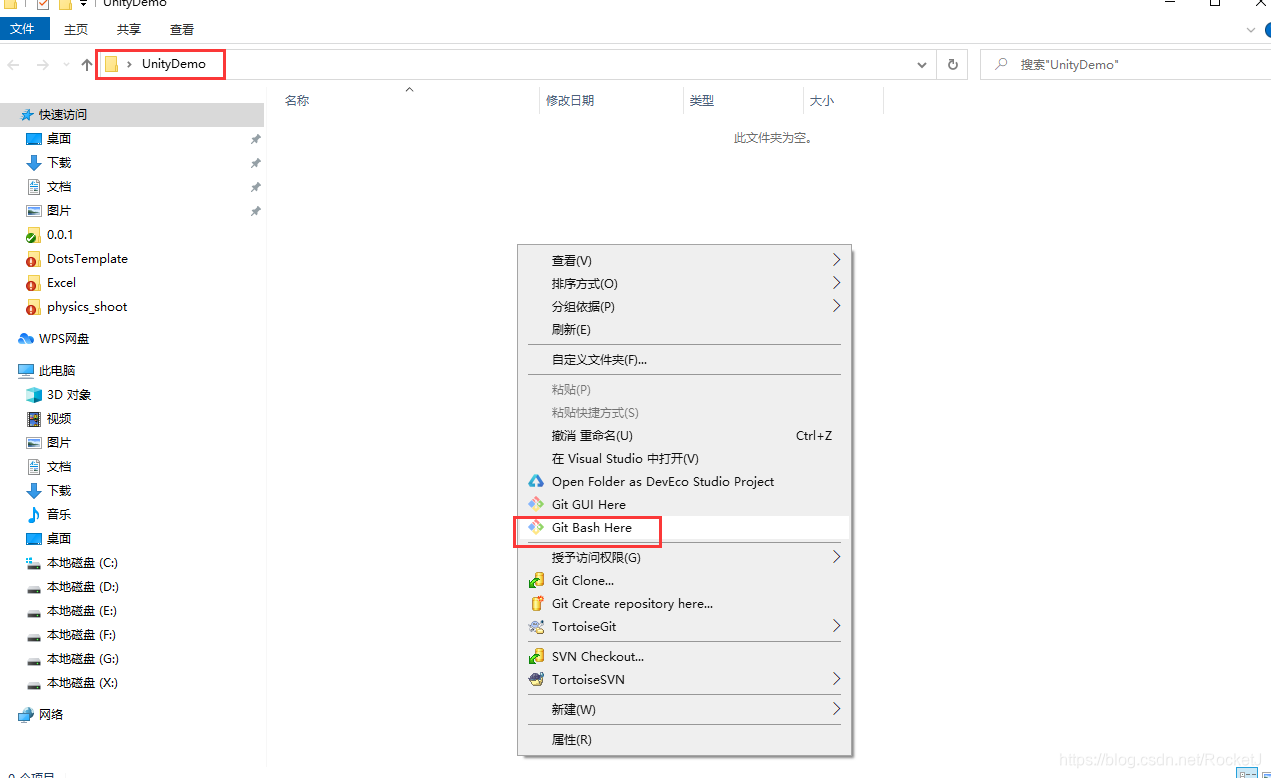Select 在 Visual Studio 中打开(V)
Viewport: 1271px width, 778px height.
click(625, 458)
